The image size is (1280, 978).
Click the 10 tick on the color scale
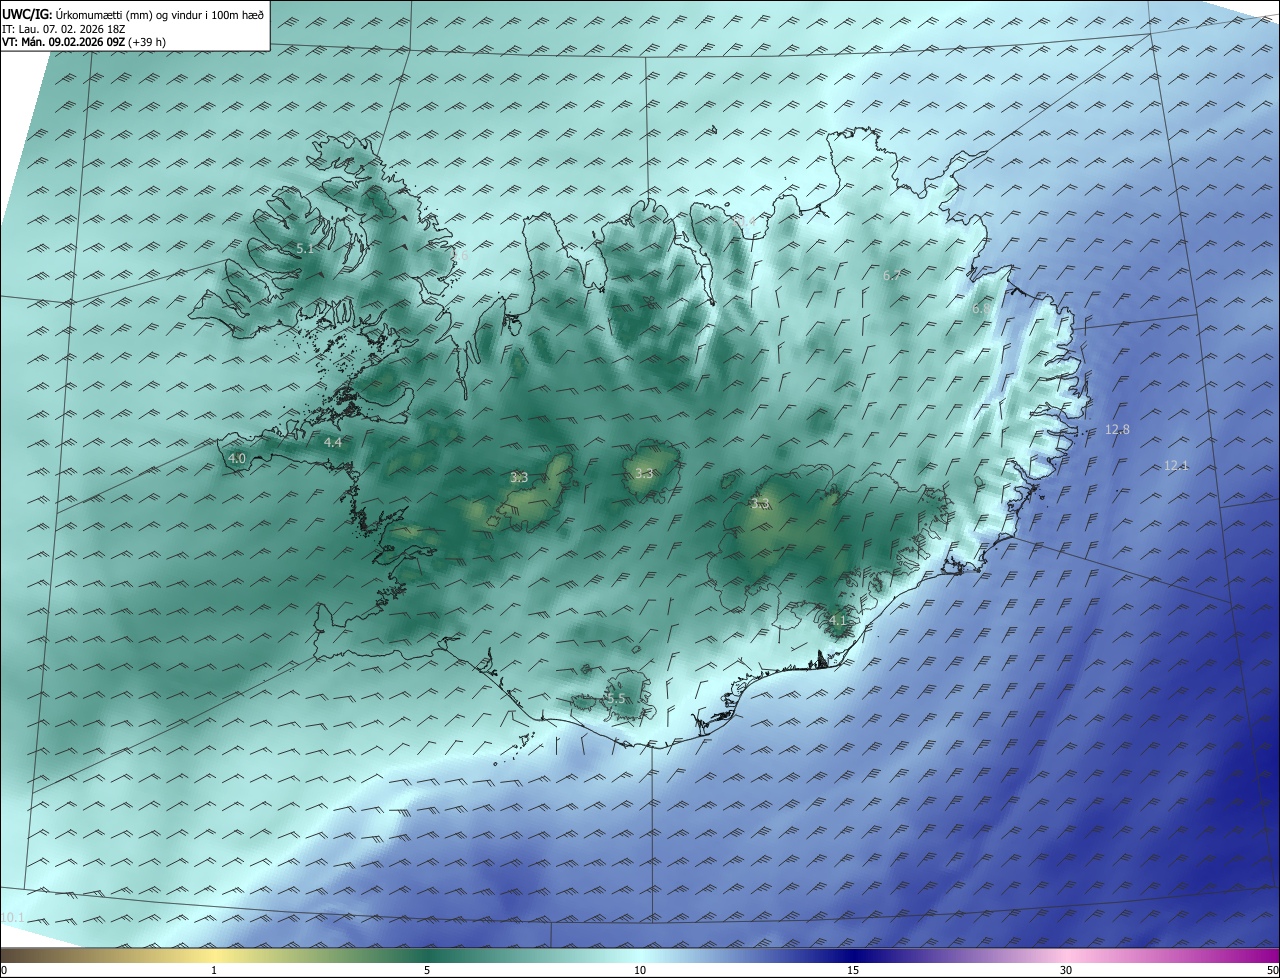point(640,970)
